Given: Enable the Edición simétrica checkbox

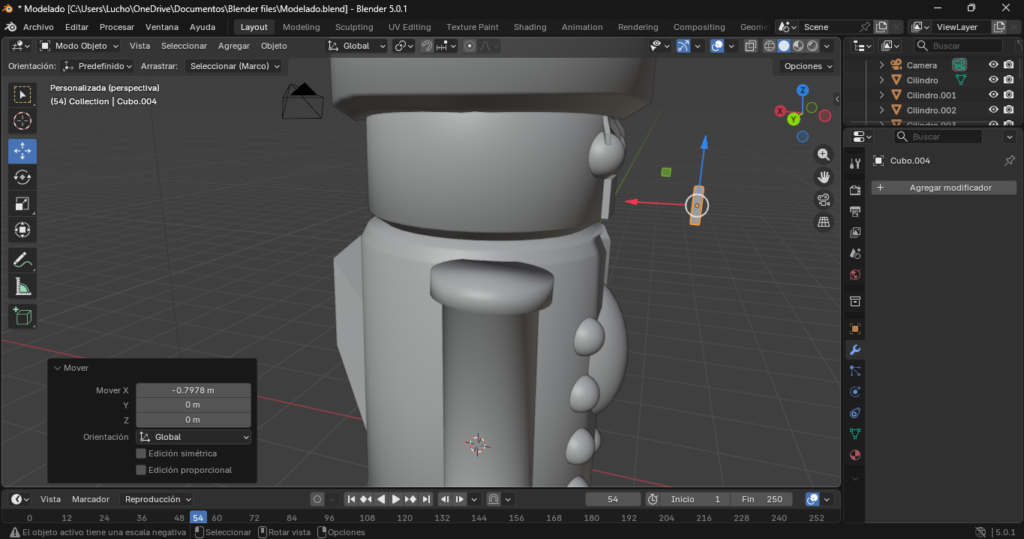Looking at the screenshot, I should [x=141, y=454].
